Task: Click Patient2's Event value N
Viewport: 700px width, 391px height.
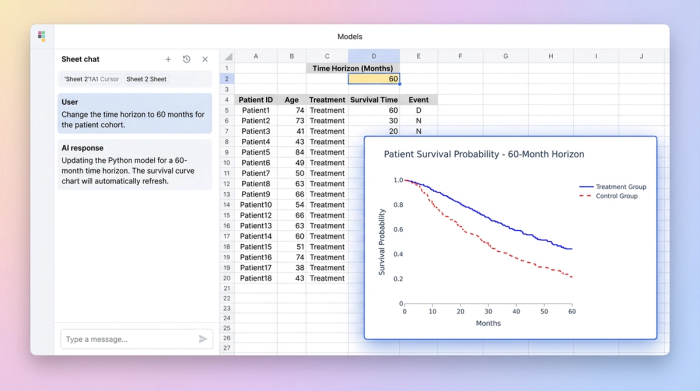Action: (418, 121)
